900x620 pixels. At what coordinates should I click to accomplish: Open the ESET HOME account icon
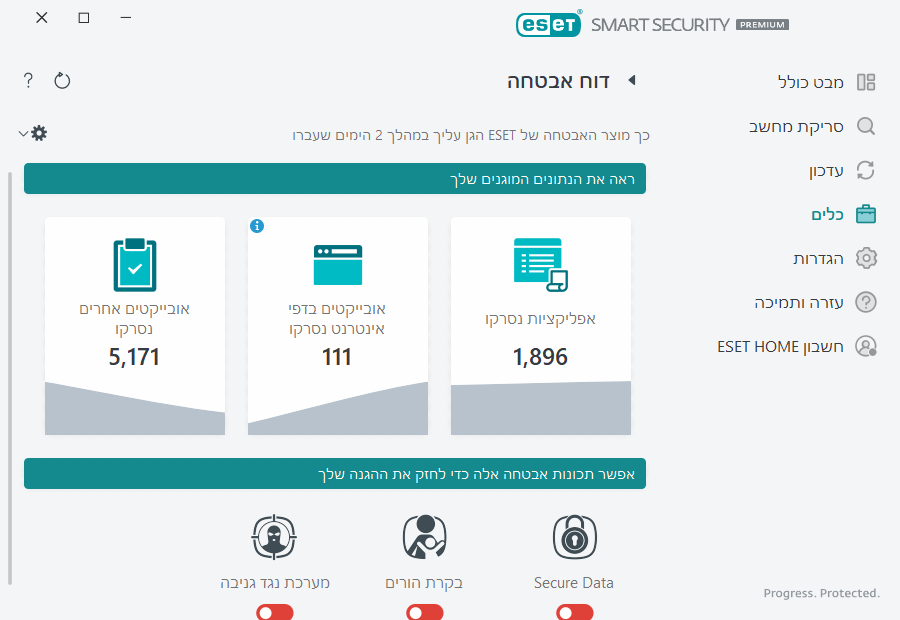point(866,346)
